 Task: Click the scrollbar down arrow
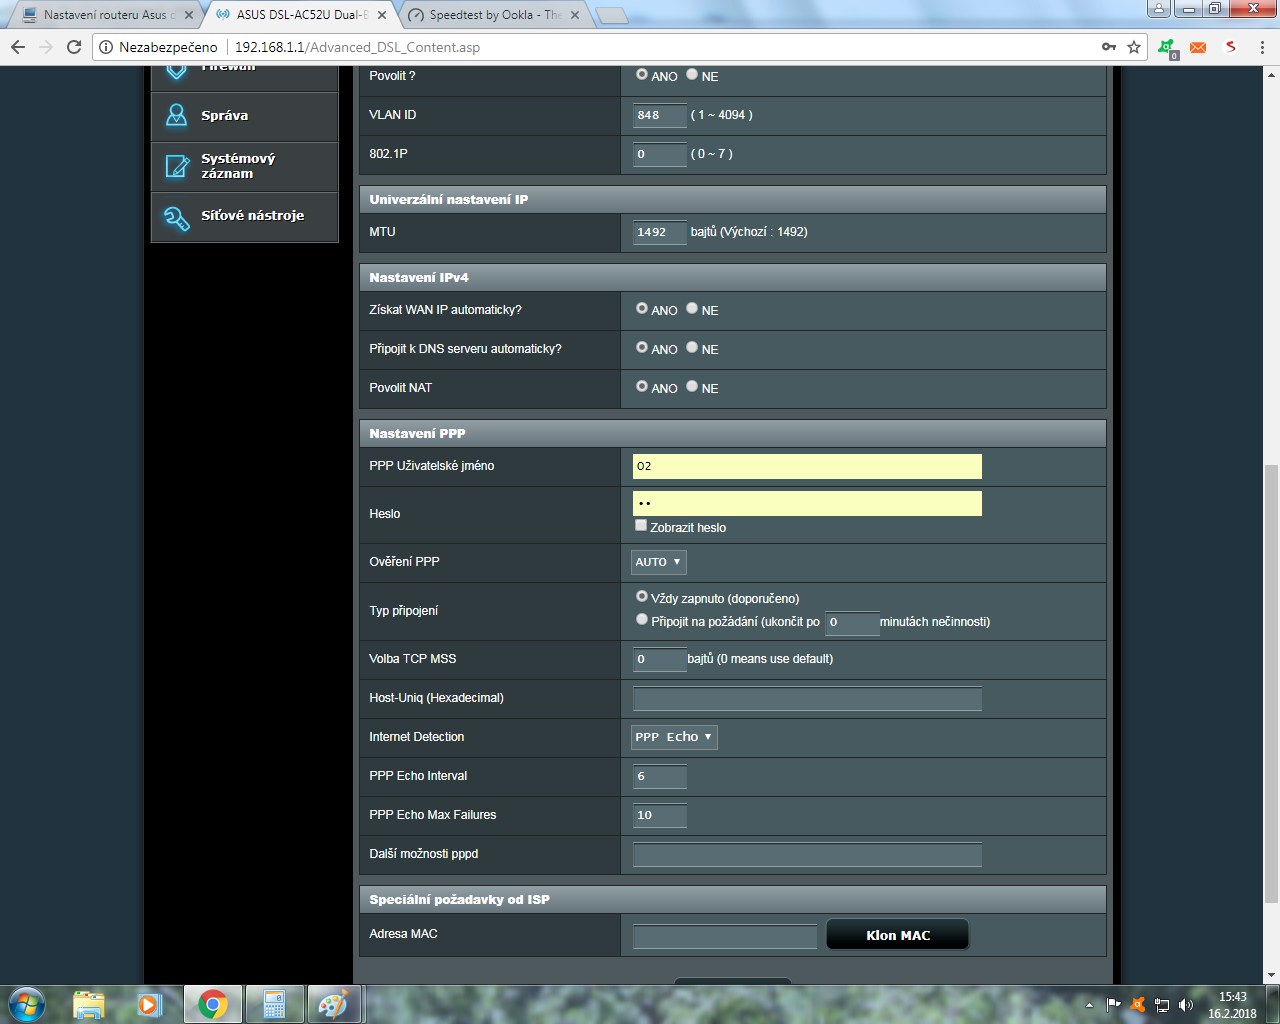point(1271,975)
